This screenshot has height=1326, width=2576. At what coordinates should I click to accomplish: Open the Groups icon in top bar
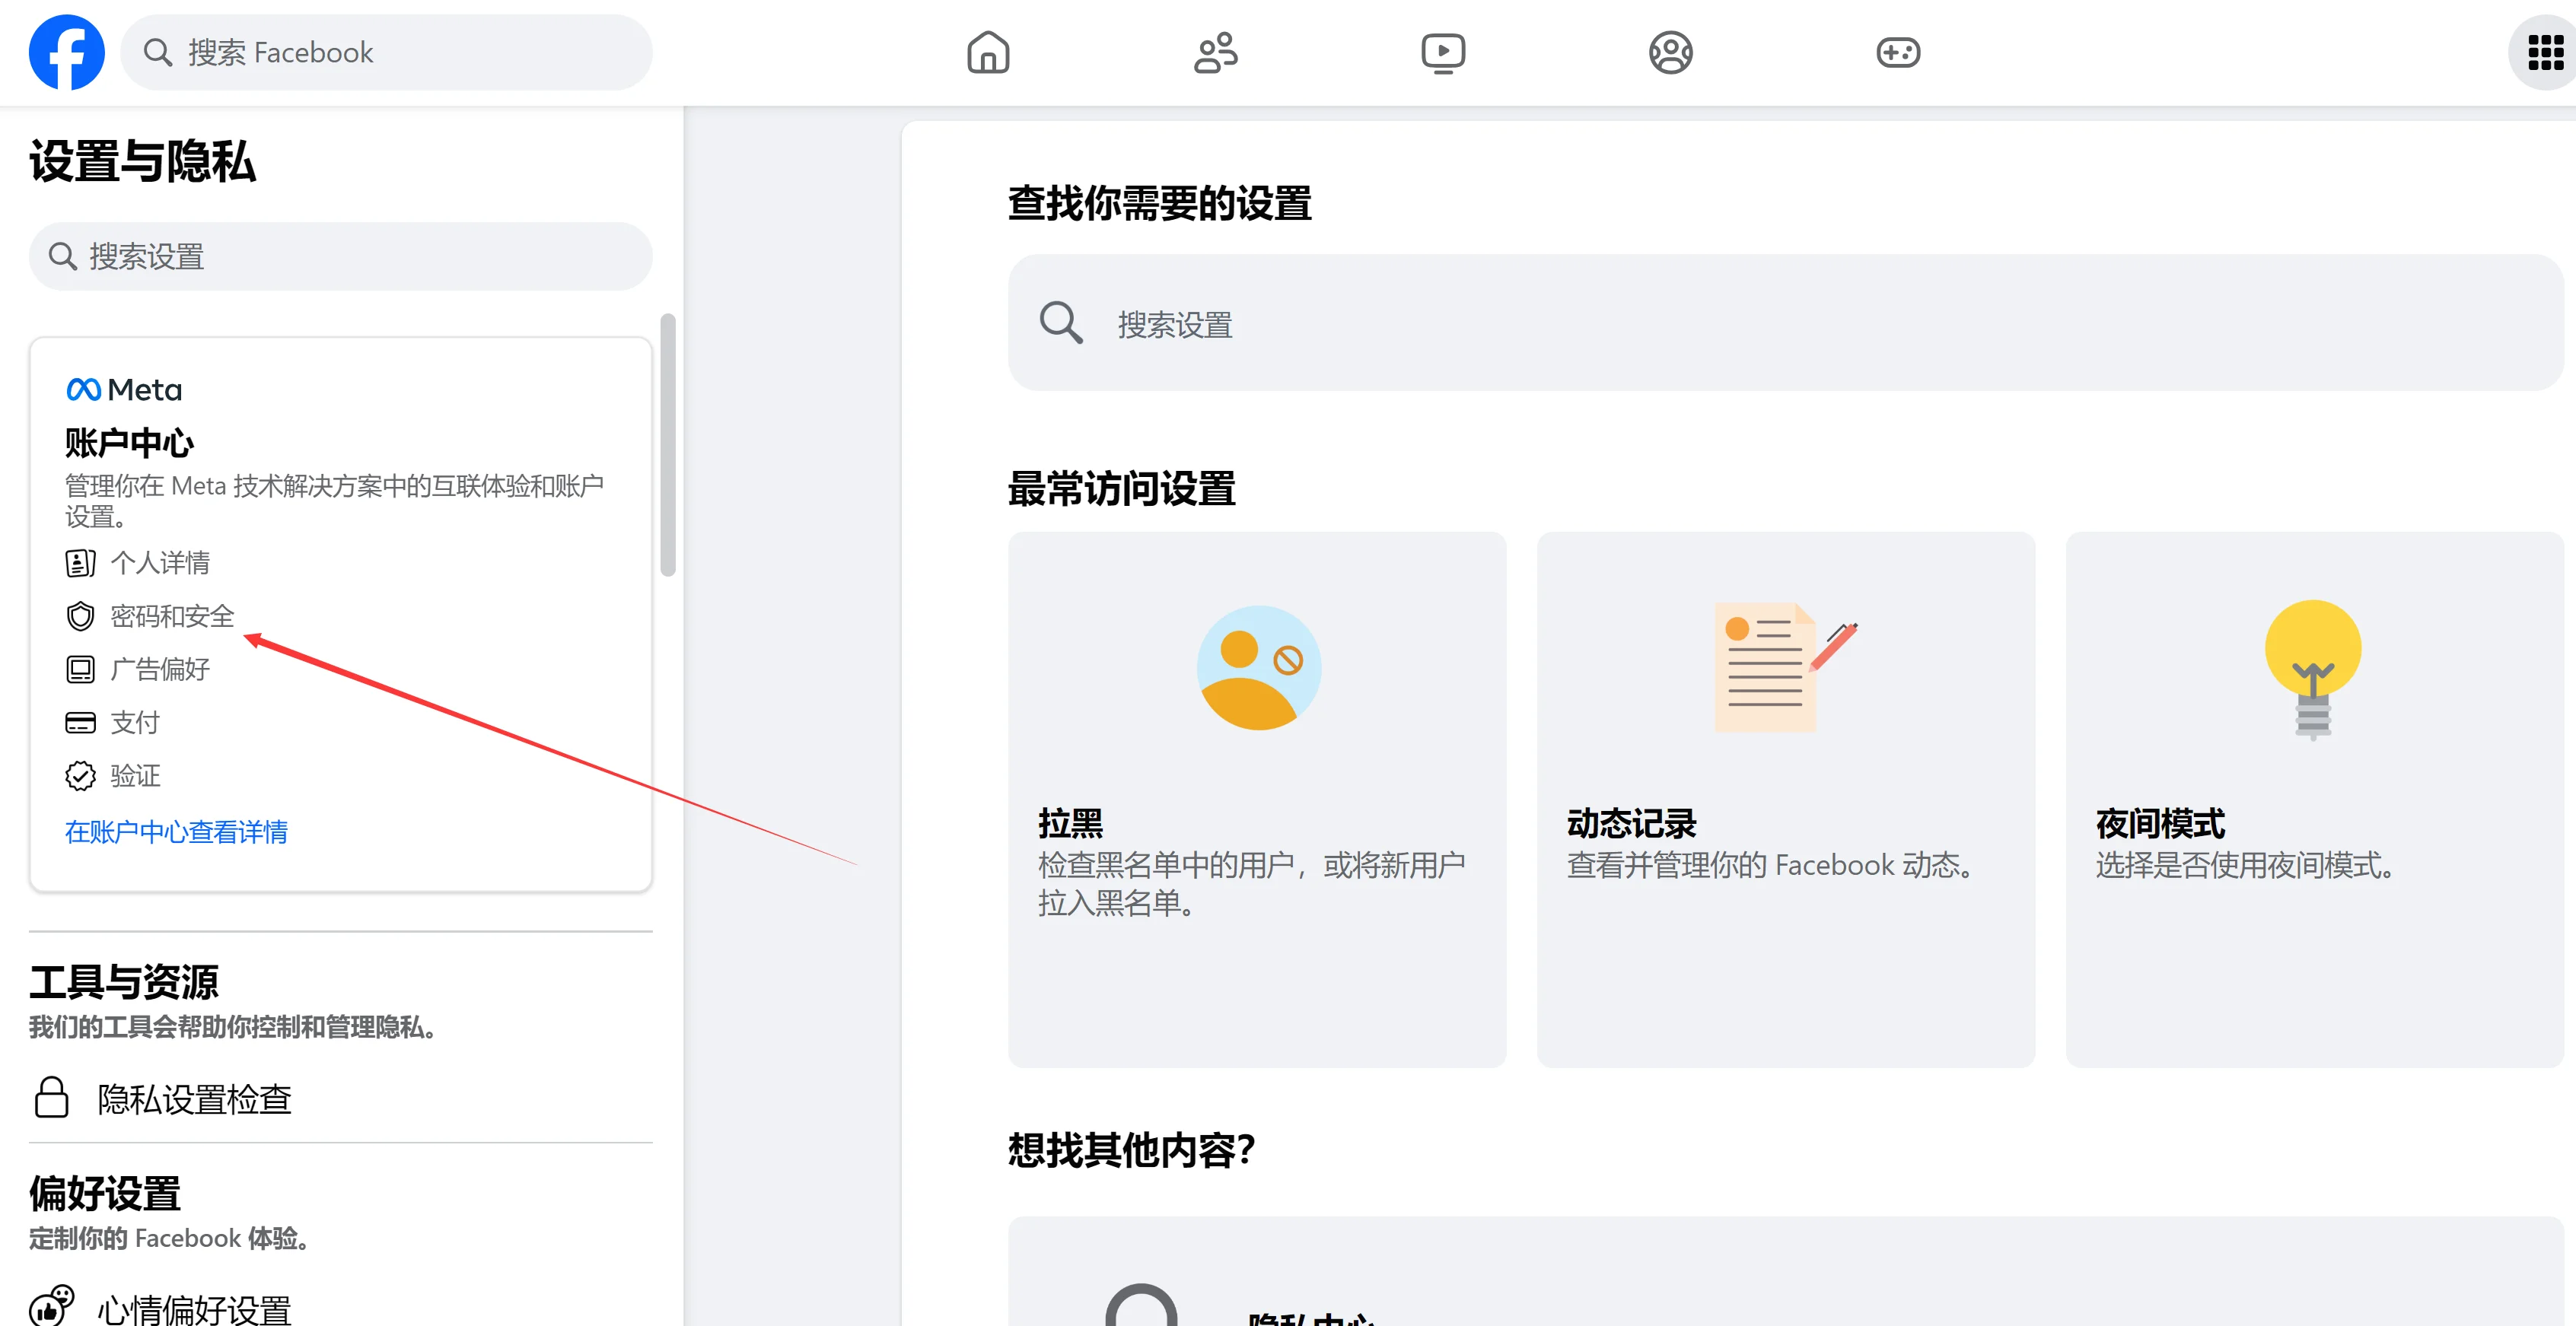click(1670, 52)
